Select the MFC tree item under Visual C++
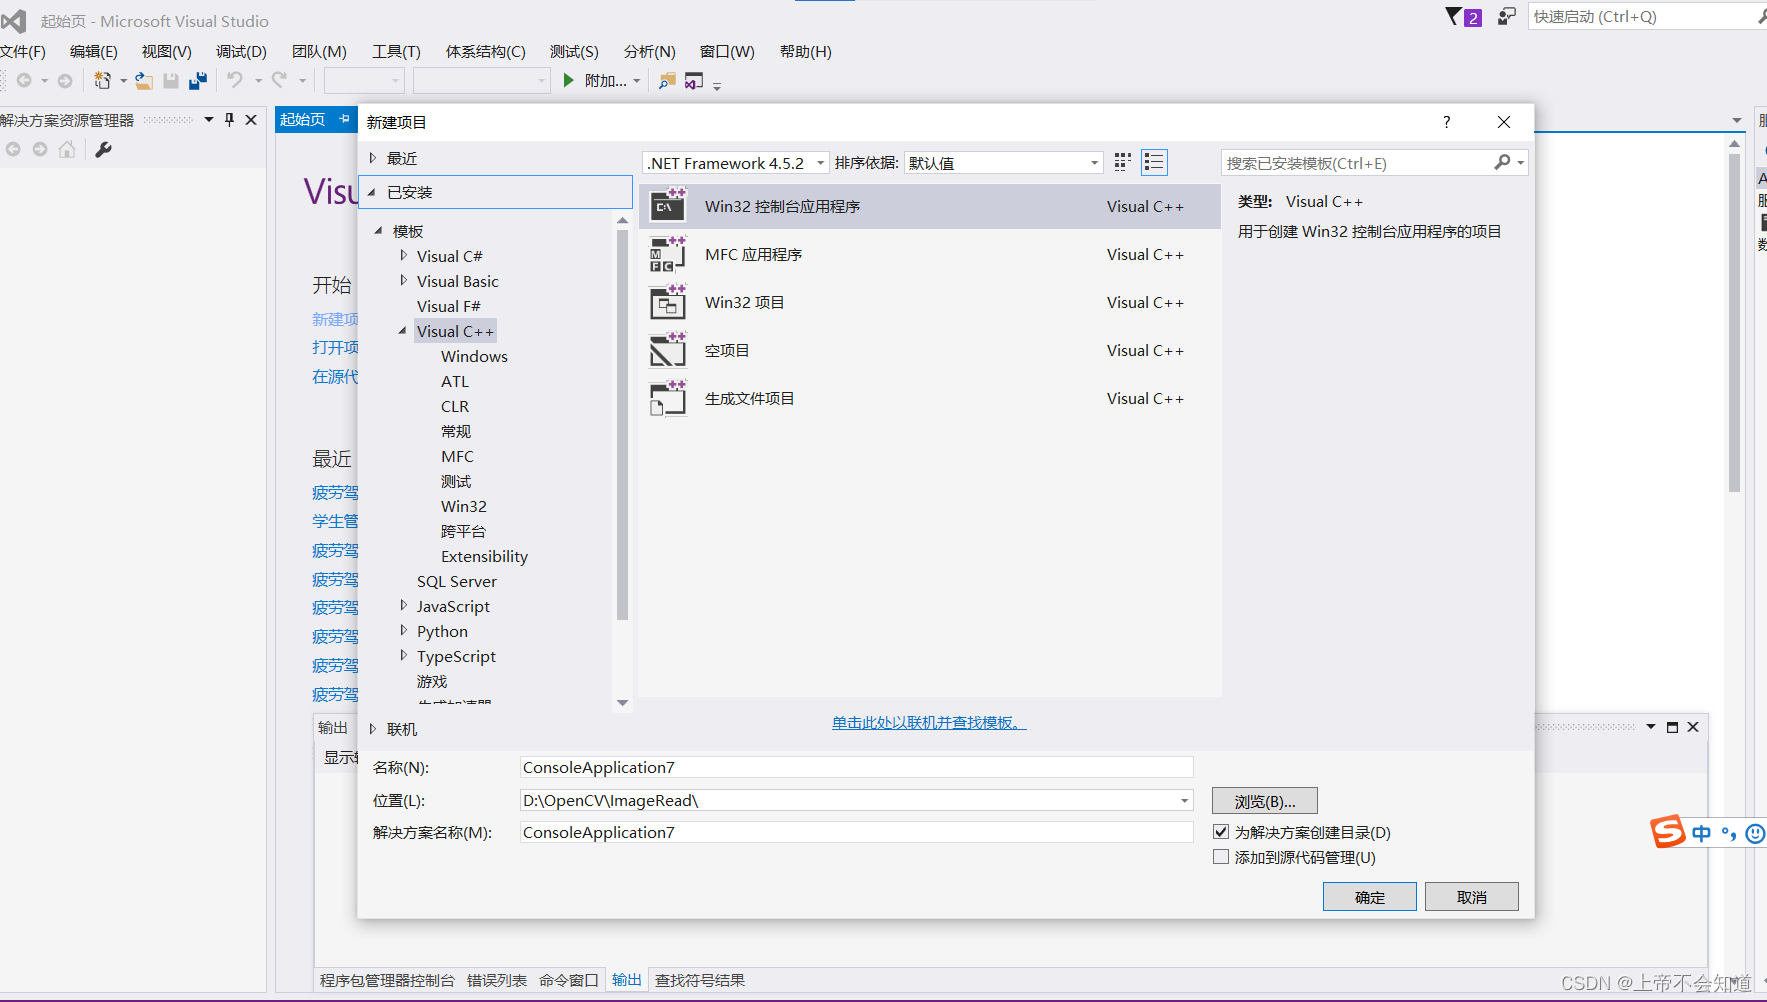Screen dimensions: 1767x1002 tap(457, 456)
